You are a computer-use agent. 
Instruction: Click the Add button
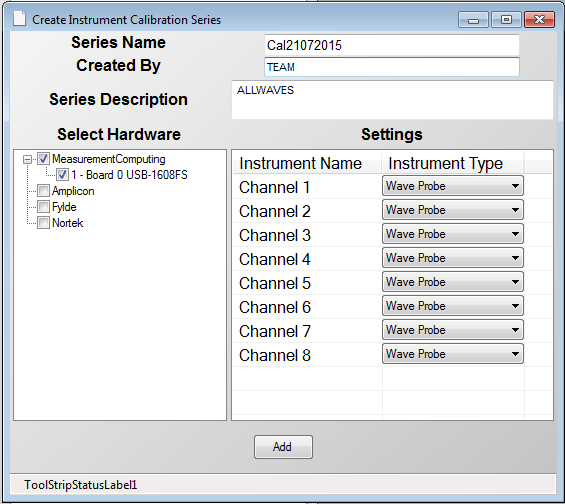tap(283, 447)
